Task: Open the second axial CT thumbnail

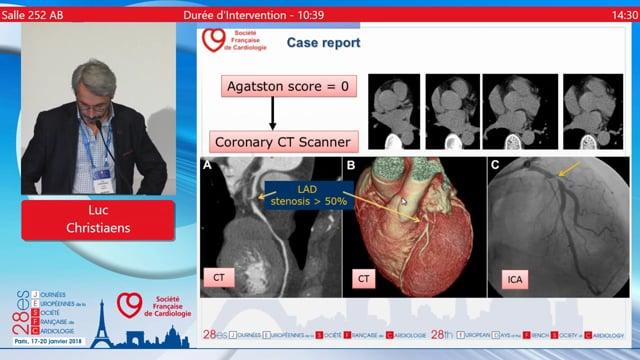Action: point(453,111)
